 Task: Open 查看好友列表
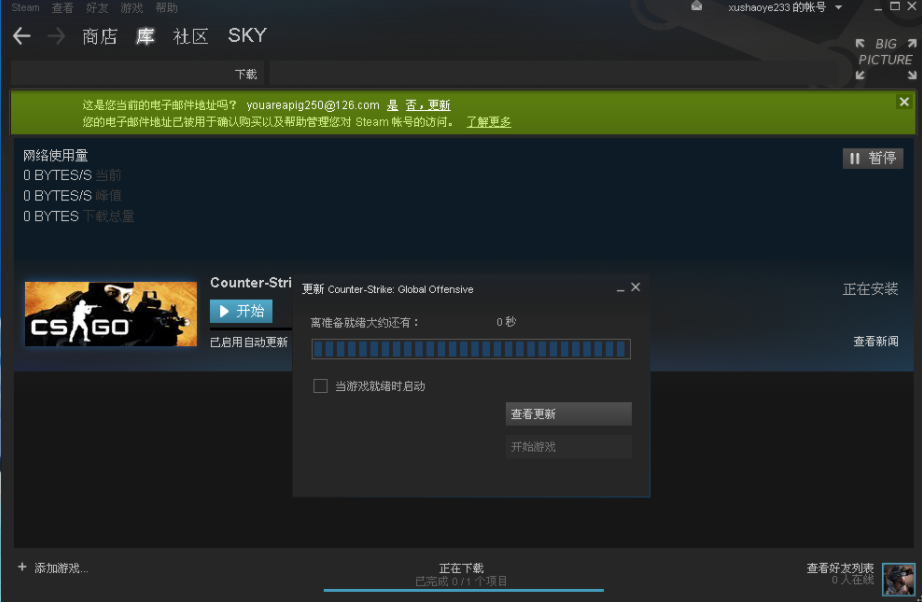(840, 568)
